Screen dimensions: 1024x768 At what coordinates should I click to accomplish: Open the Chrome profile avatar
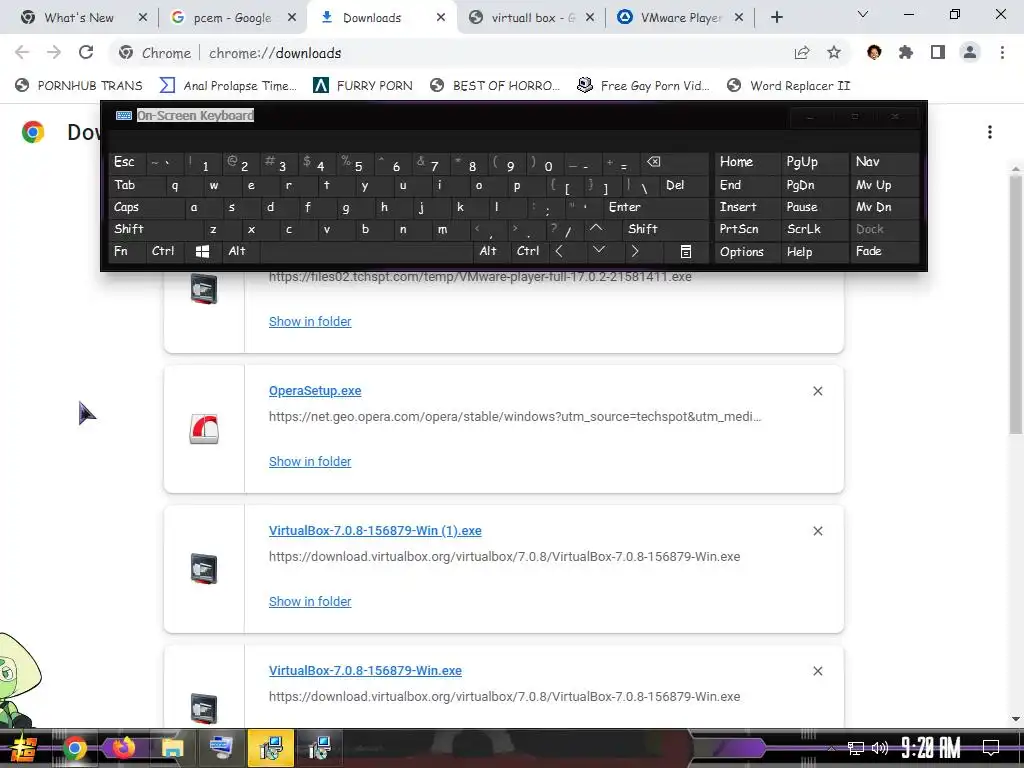pyautogui.click(x=970, y=52)
